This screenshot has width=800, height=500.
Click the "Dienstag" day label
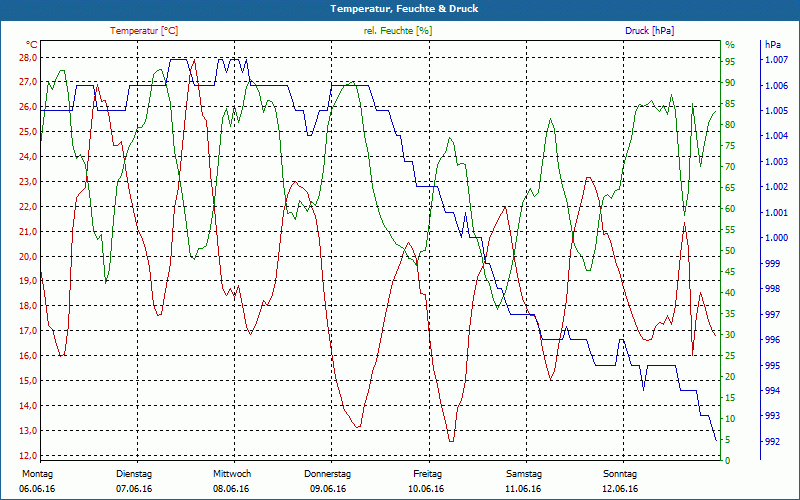tap(134, 474)
